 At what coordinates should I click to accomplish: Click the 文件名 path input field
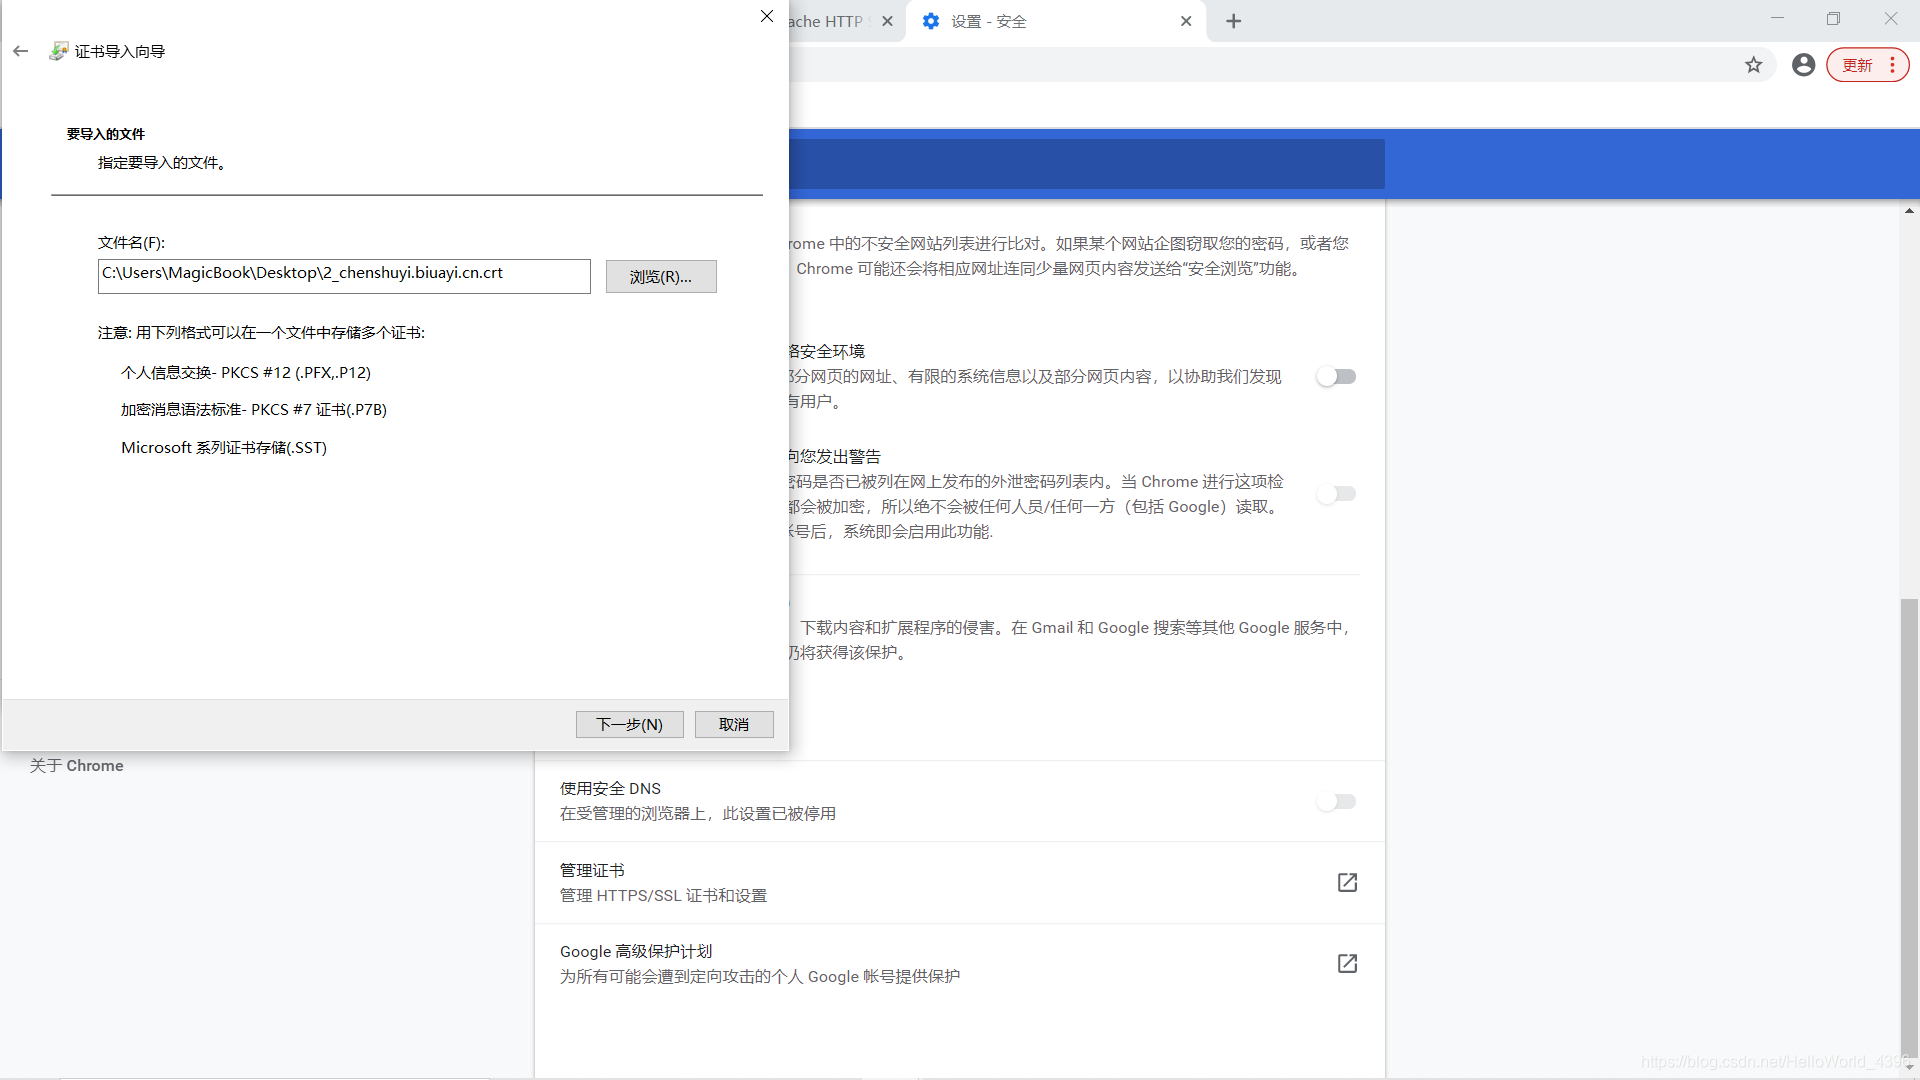coord(344,276)
